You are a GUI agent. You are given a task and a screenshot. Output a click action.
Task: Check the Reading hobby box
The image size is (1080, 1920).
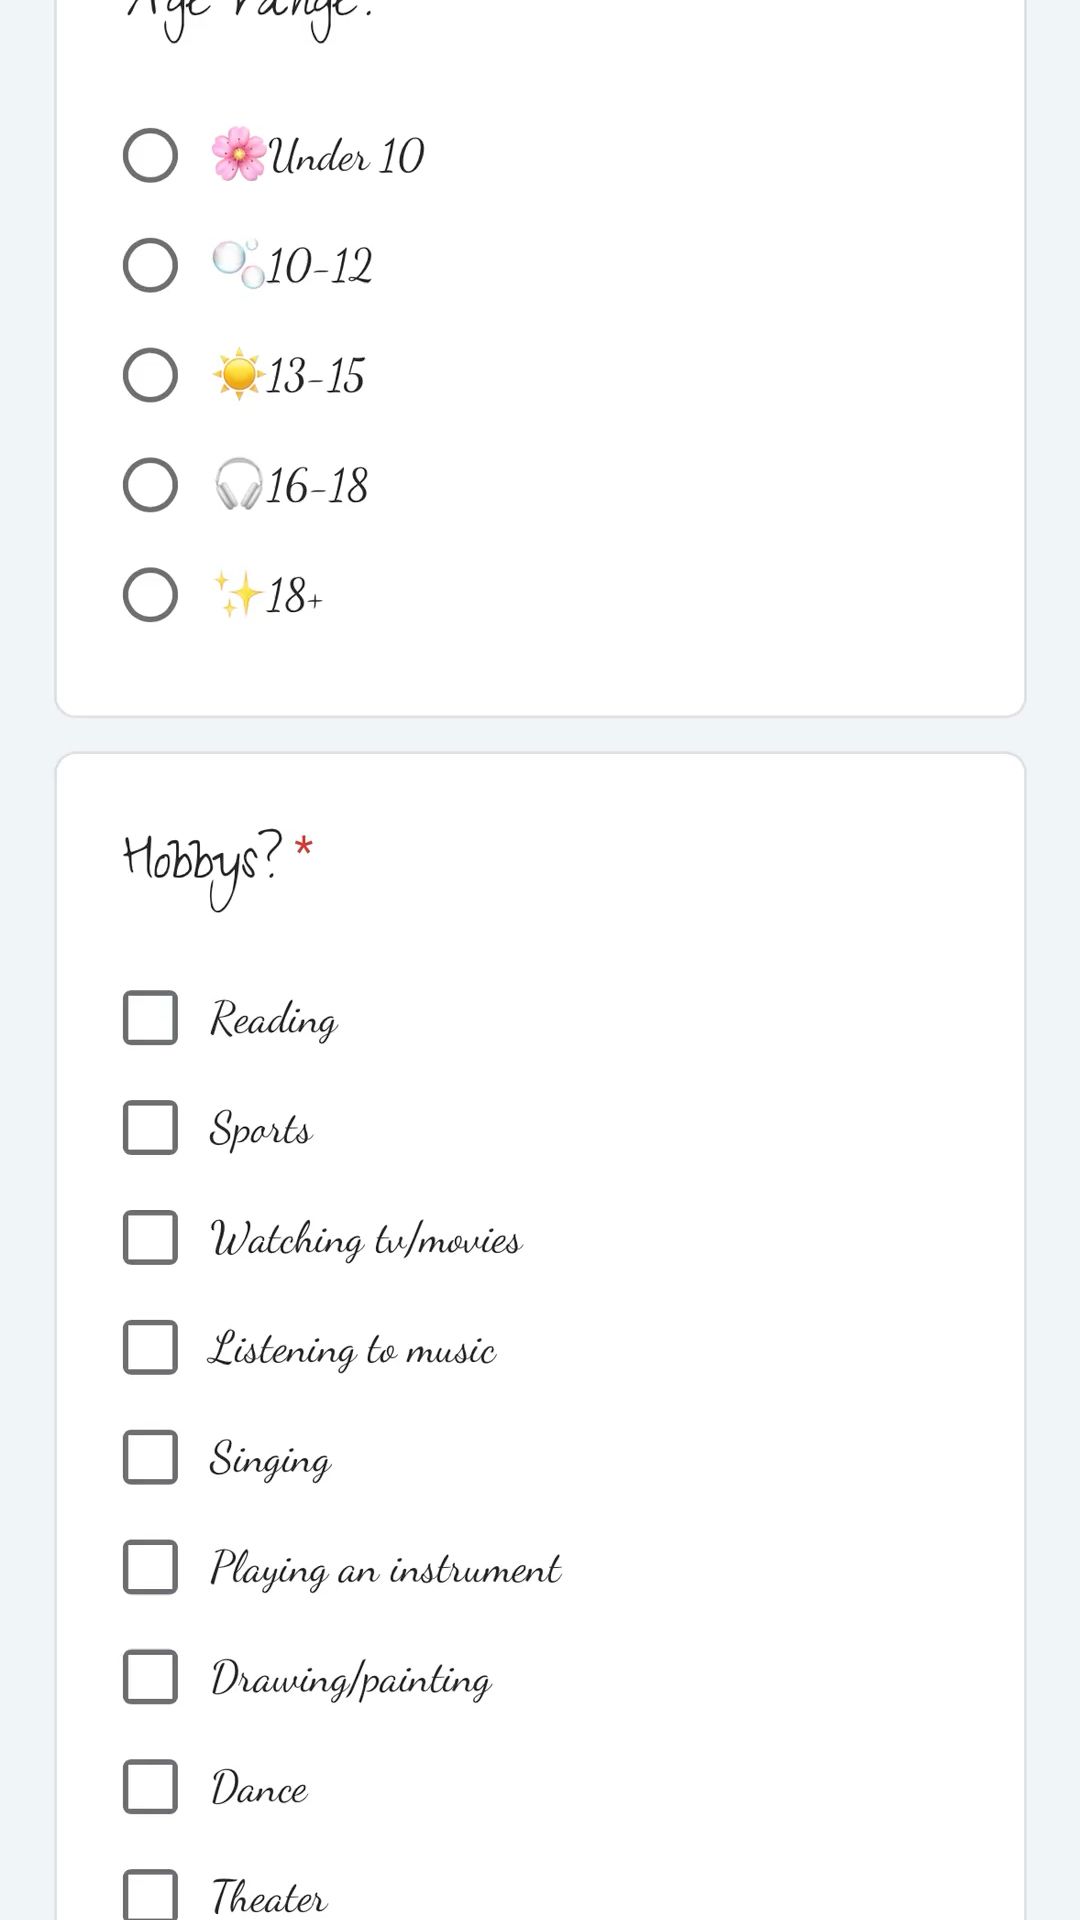pos(150,1018)
